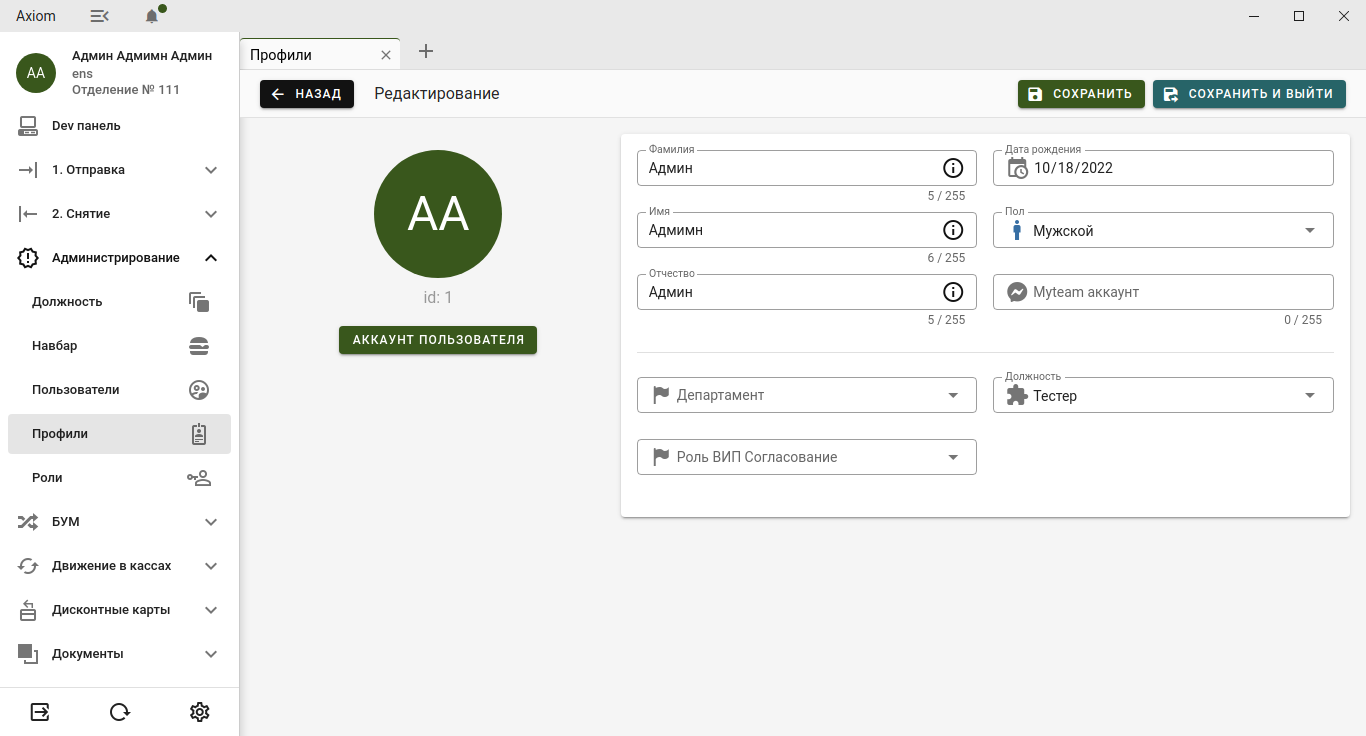The image size is (1366, 736).
Task: Open АККАУНТ ПОЛЬЗОВАТЕЛЯ button
Action: pyautogui.click(x=438, y=340)
